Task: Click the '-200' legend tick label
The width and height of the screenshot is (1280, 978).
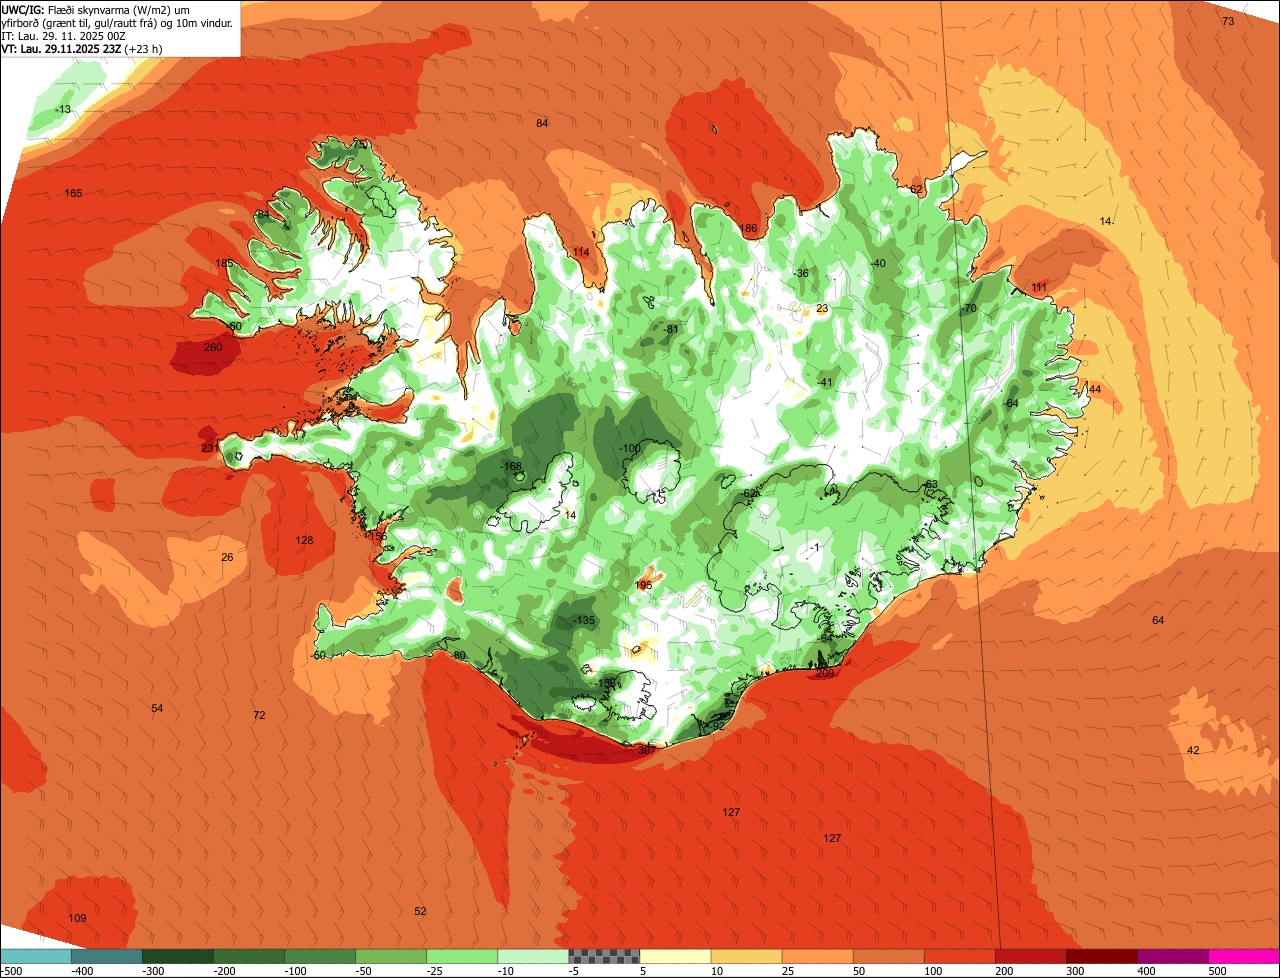Action: click(225, 970)
